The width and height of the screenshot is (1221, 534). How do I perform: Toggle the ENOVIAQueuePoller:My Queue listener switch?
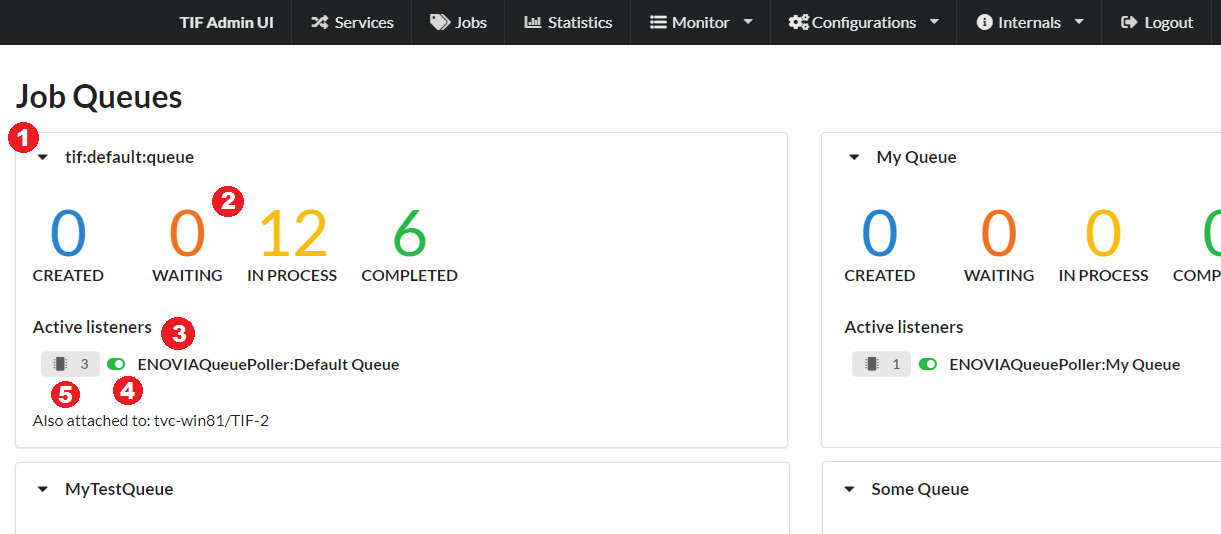(928, 364)
